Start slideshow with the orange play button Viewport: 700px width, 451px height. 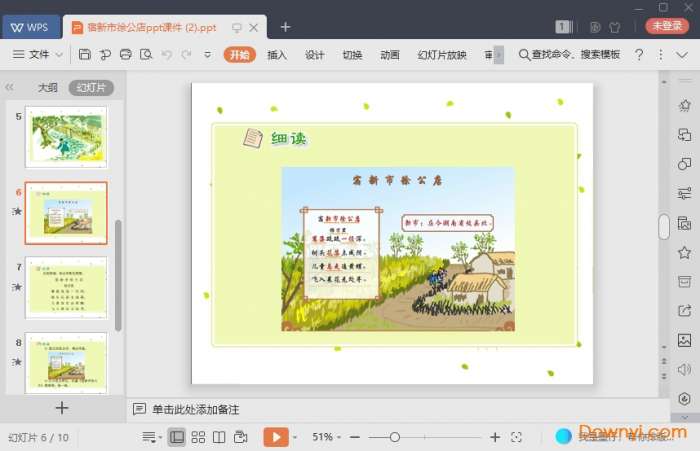(x=276, y=437)
